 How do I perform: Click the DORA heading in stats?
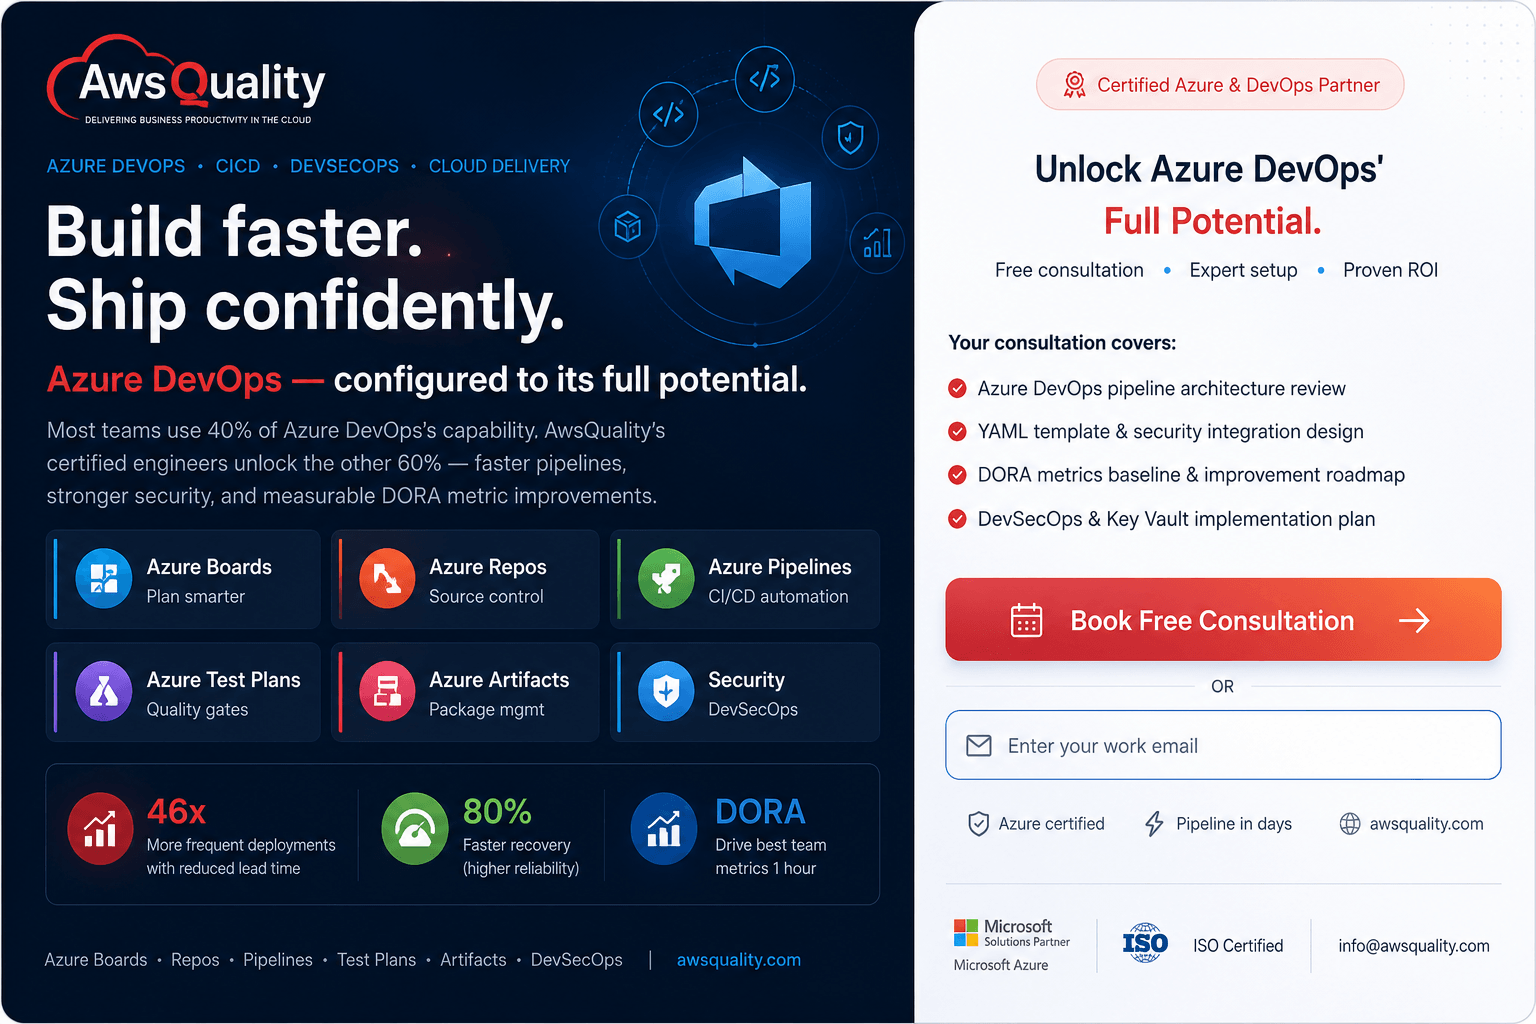pyautogui.click(x=760, y=811)
